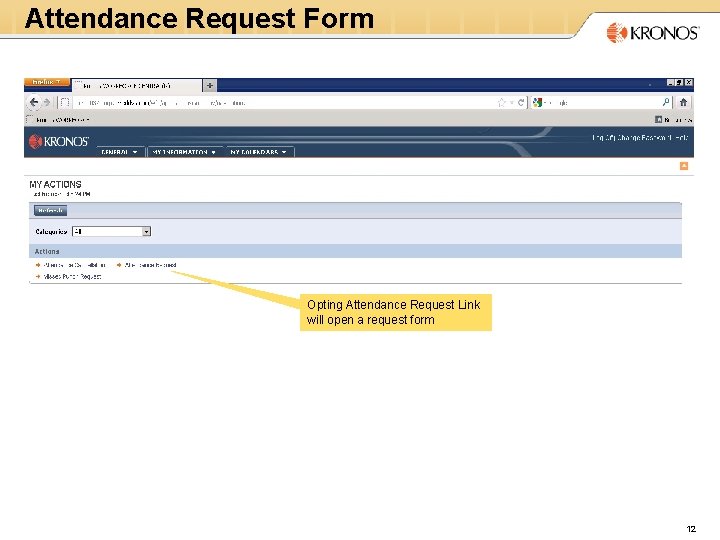
Task: Click the magnifier search icon
Action: 666,102
